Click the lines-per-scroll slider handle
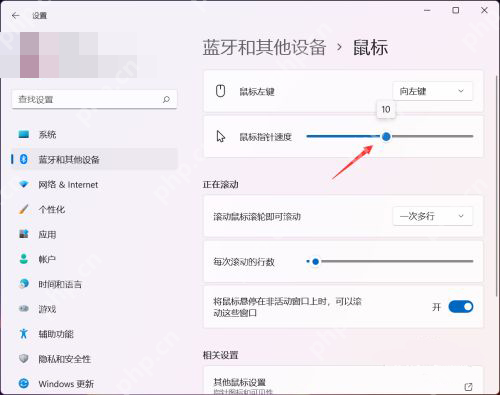 pos(315,262)
